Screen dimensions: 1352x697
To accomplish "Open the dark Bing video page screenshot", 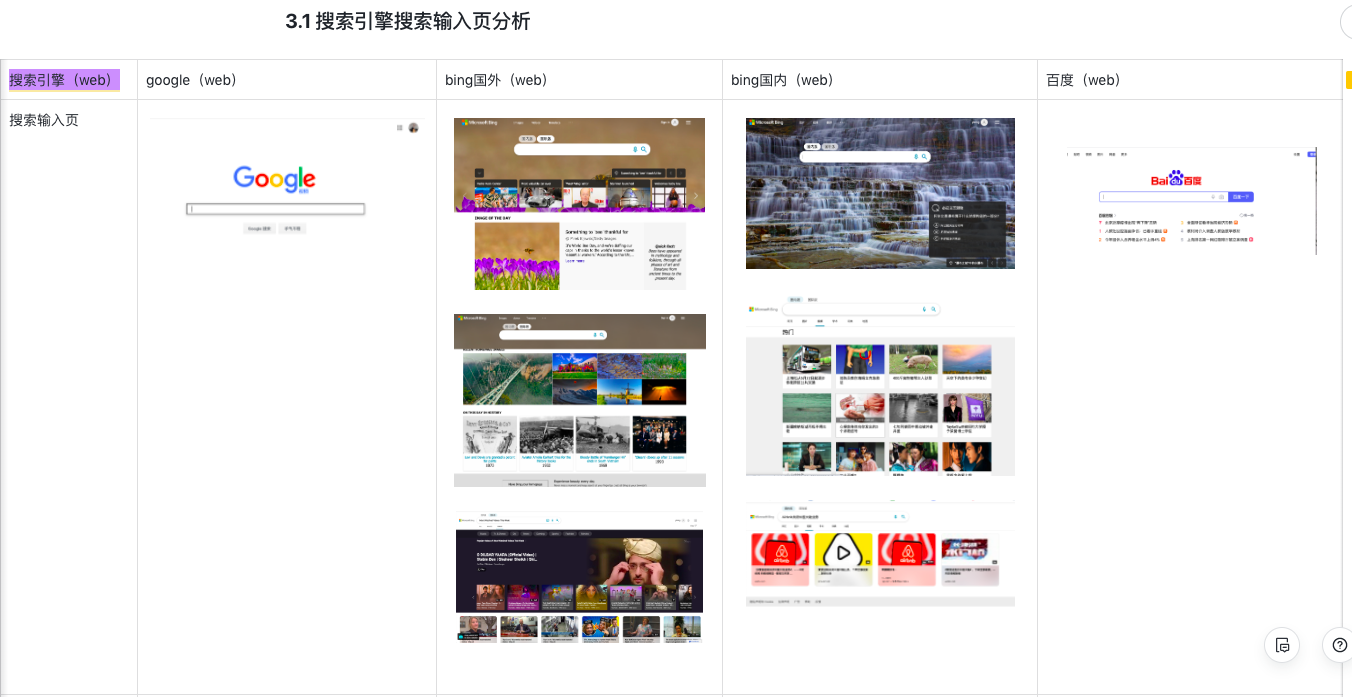I will point(579,577).
